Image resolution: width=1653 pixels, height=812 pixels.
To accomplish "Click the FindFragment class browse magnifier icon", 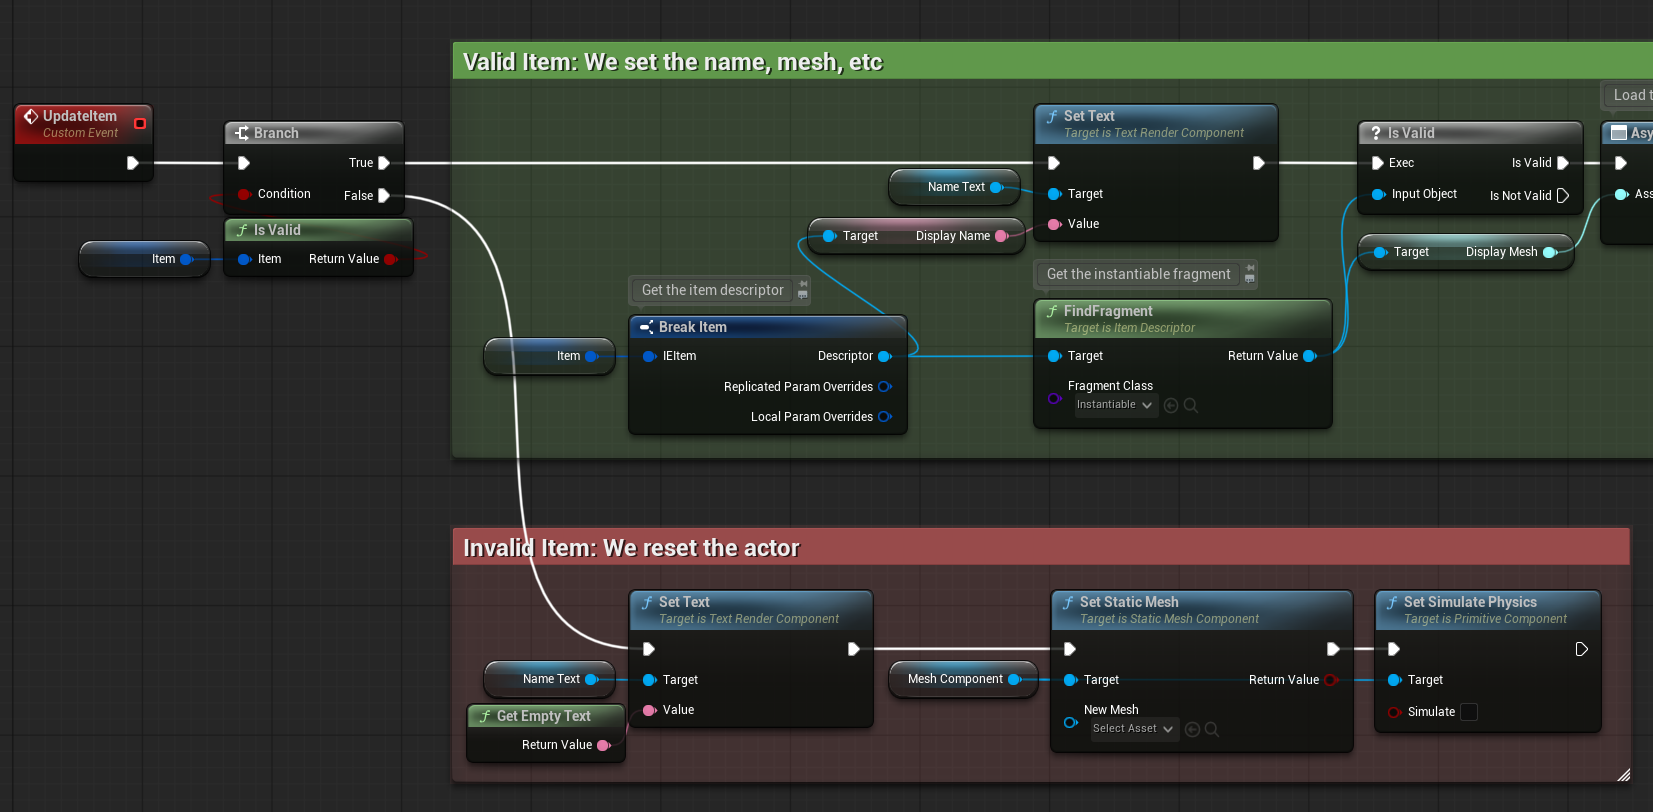I will (x=1191, y=405).
